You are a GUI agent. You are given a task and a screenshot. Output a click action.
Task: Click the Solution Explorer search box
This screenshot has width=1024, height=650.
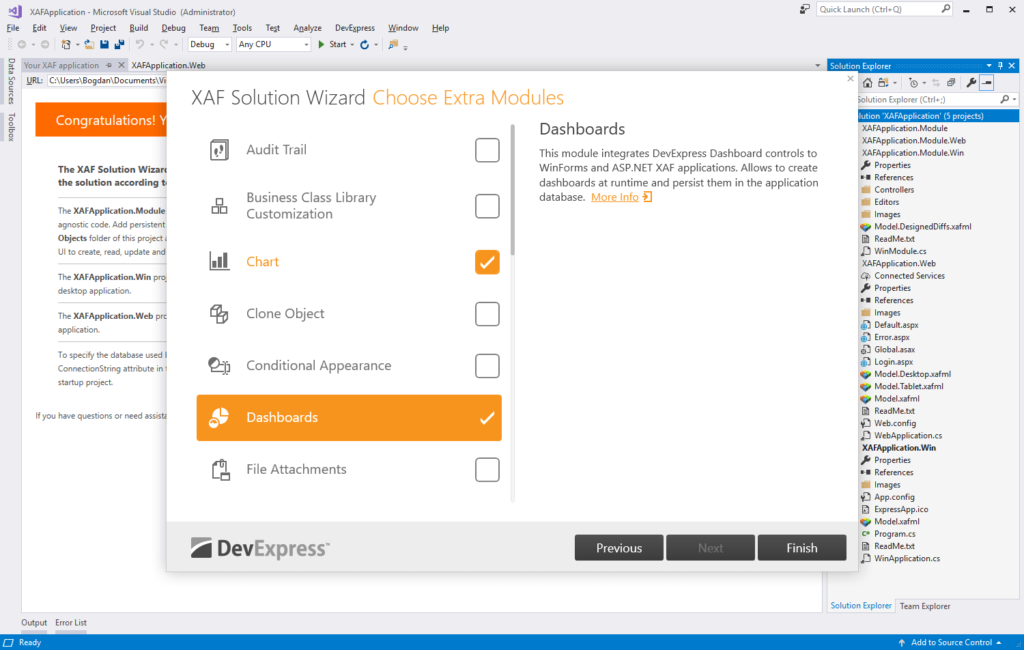click(920, 99)
